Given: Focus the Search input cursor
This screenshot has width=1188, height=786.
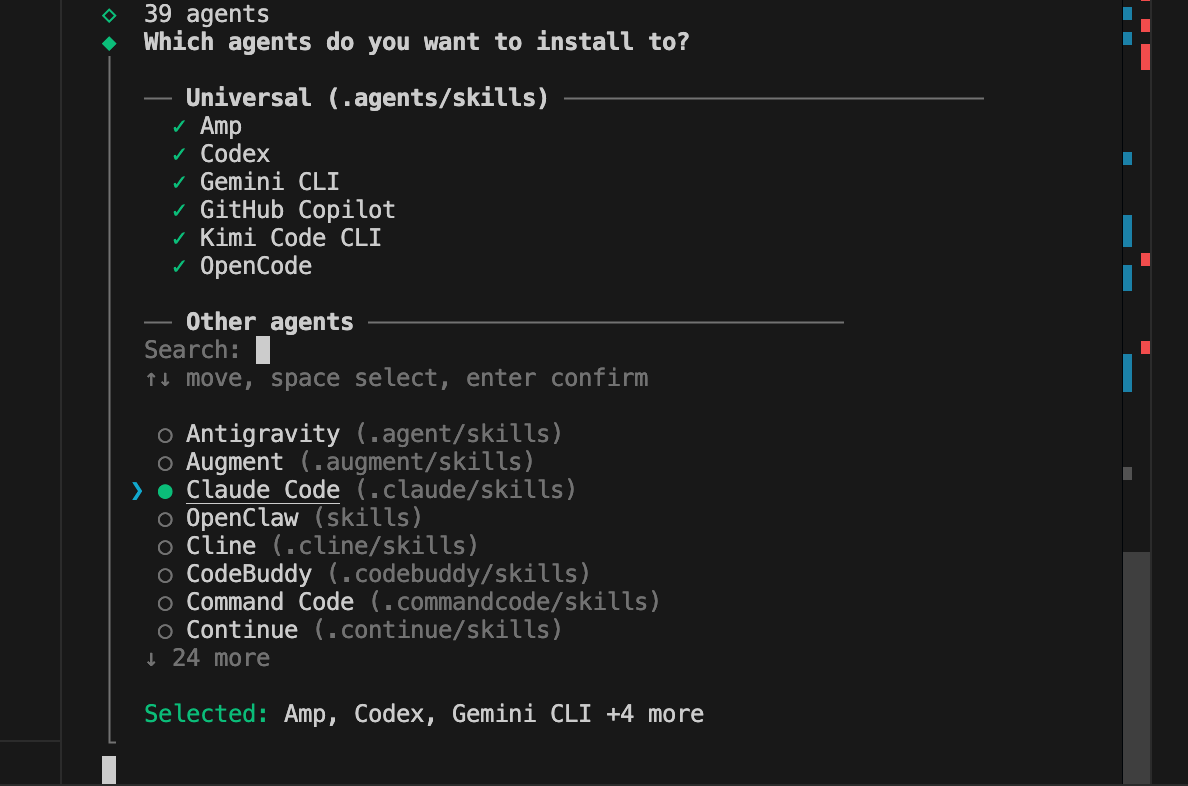Looking at the screenshot, I should (263, 350).
